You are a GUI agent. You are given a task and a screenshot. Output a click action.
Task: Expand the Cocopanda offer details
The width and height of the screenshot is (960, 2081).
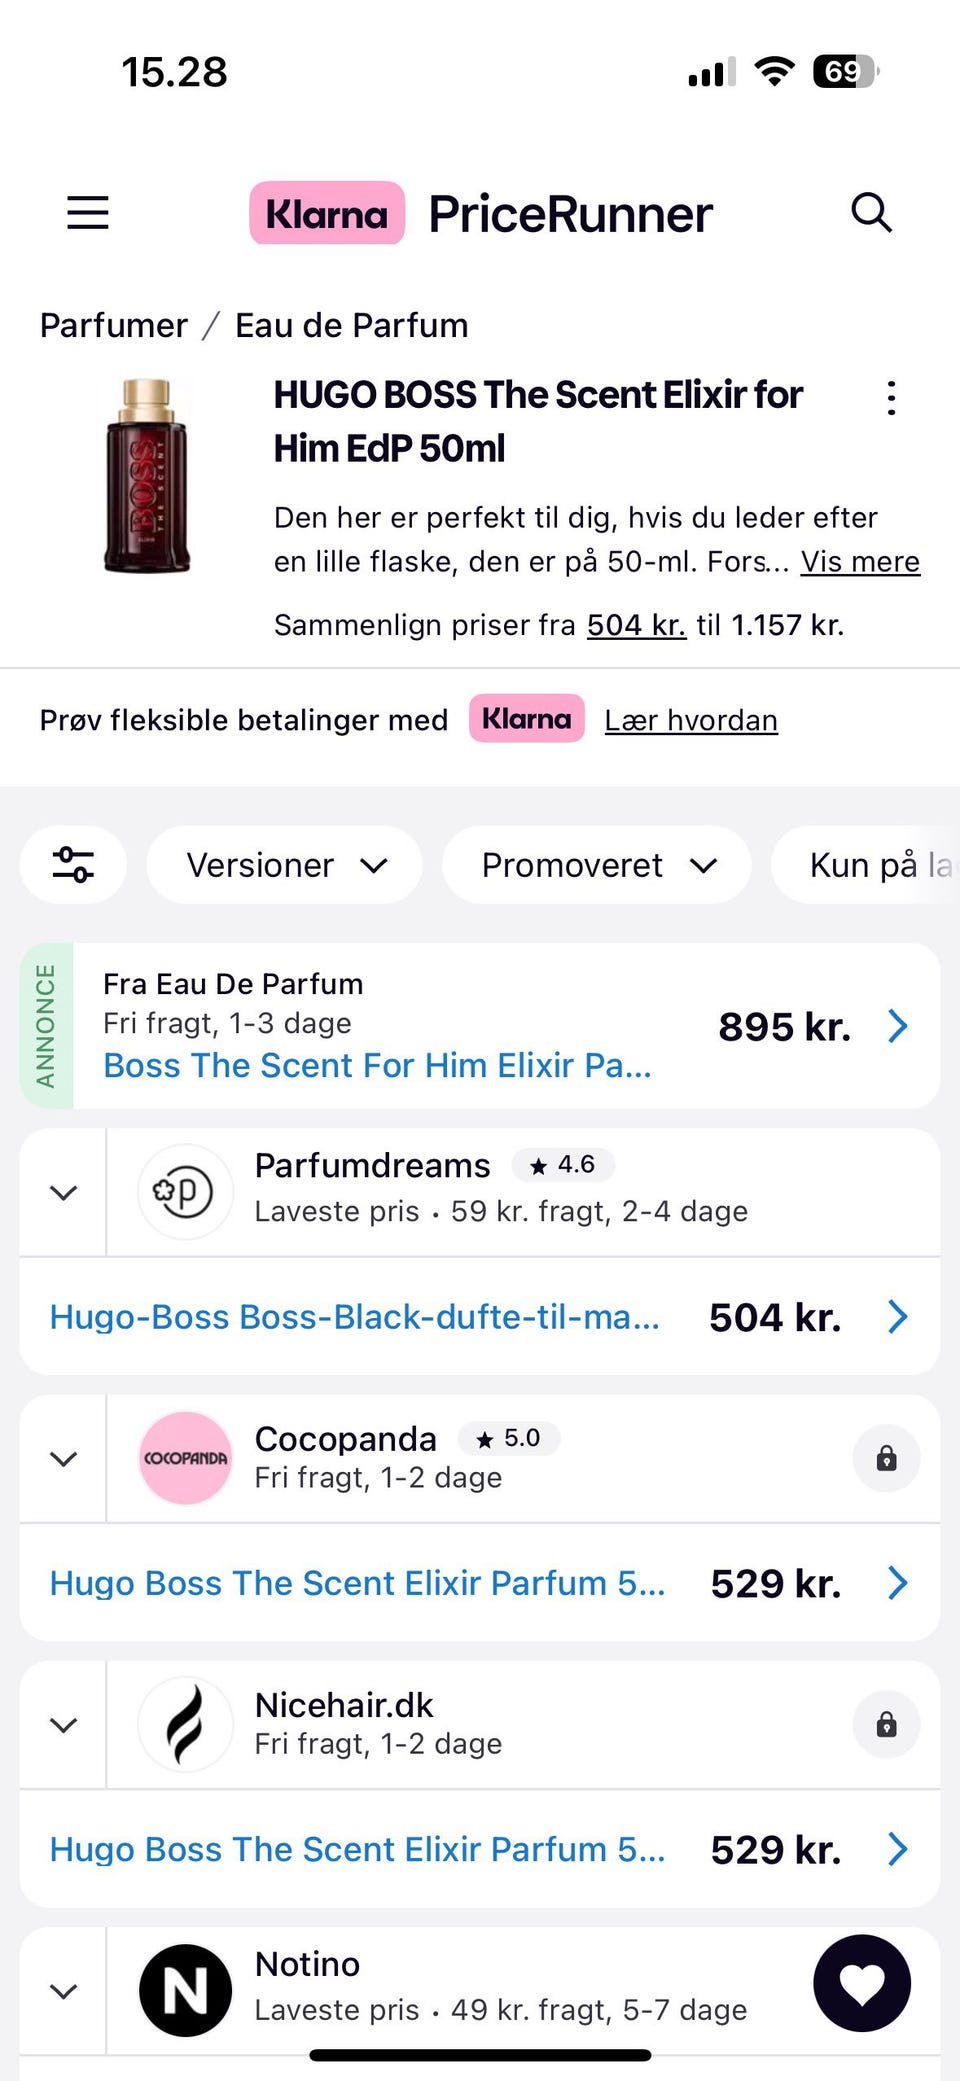tap(64, 1459)
